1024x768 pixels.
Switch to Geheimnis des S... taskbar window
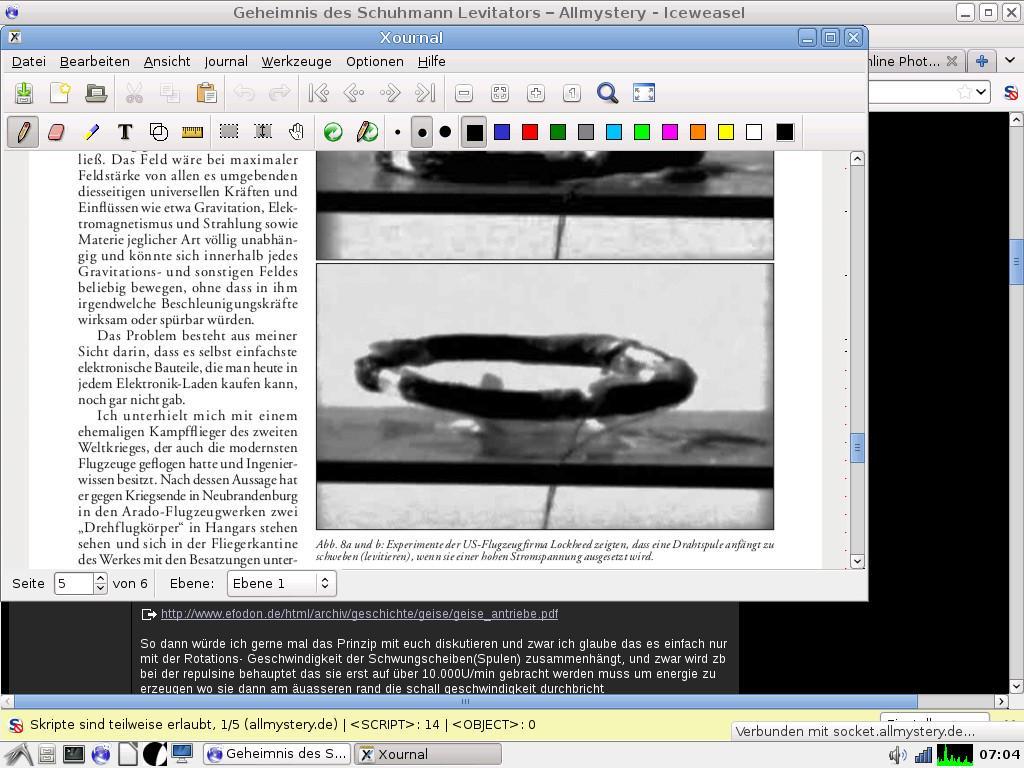click(x=277, y=754)
